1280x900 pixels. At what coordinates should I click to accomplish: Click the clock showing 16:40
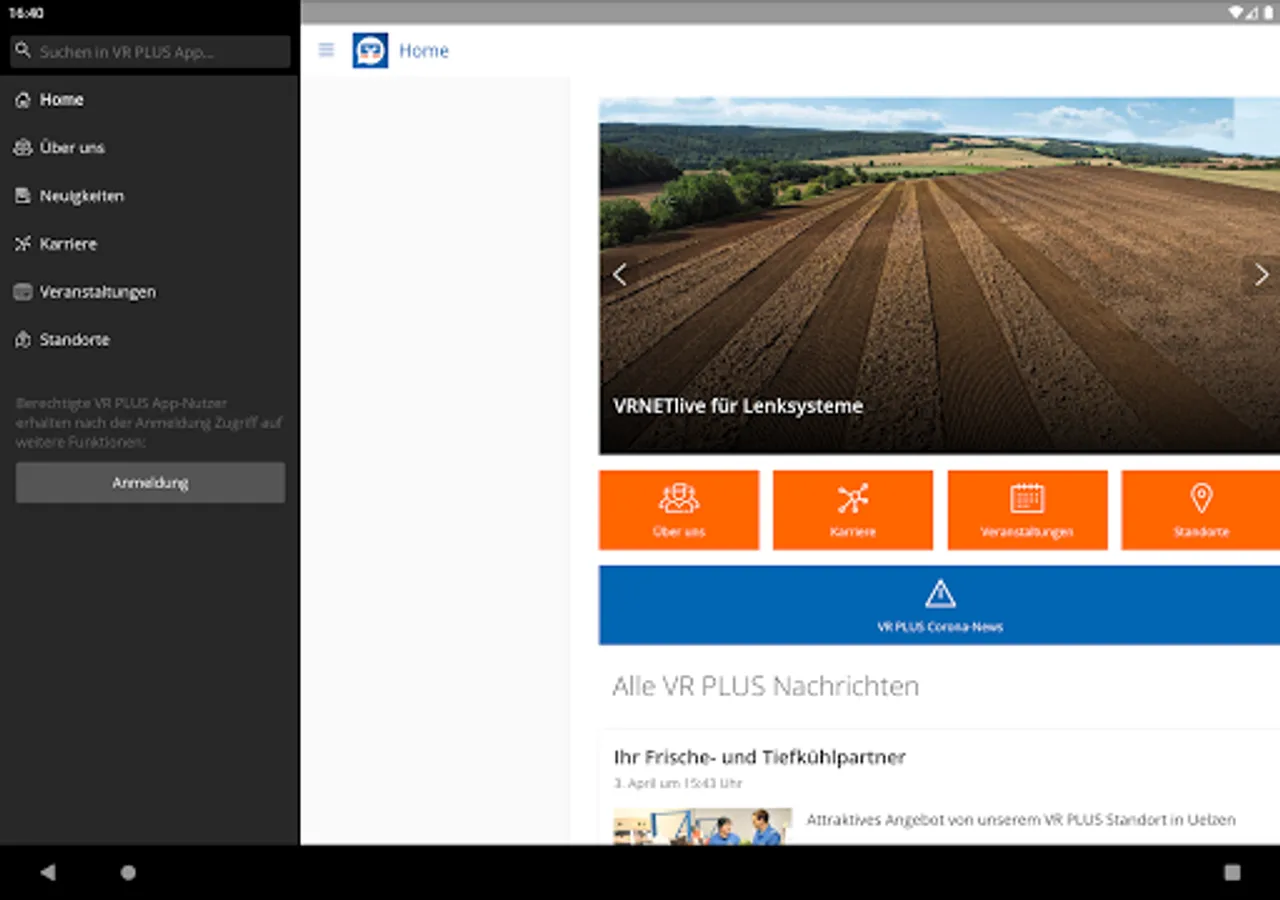25,13
